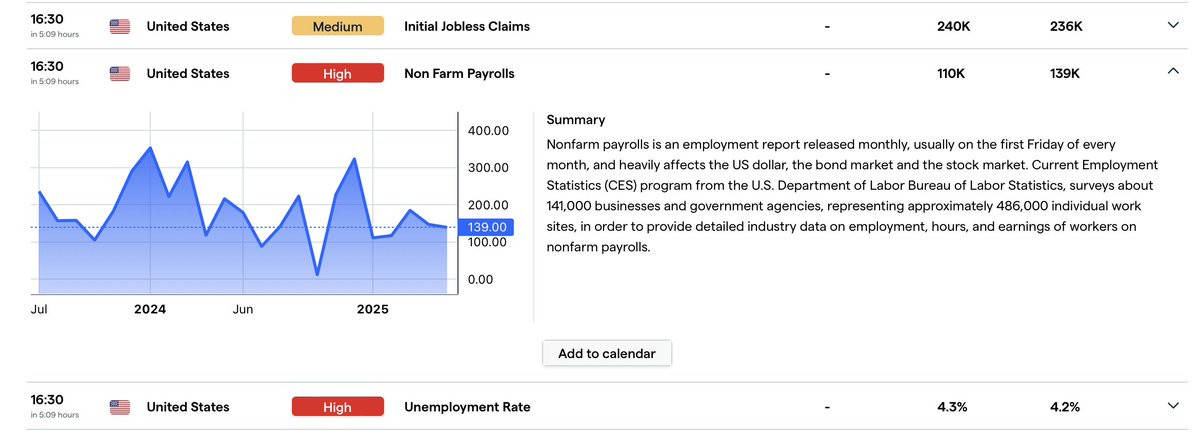The width and height of the screenshot is (1199, 435).
Task: Click the US flag in Unemployment Rate row
Action: (120, 407)
